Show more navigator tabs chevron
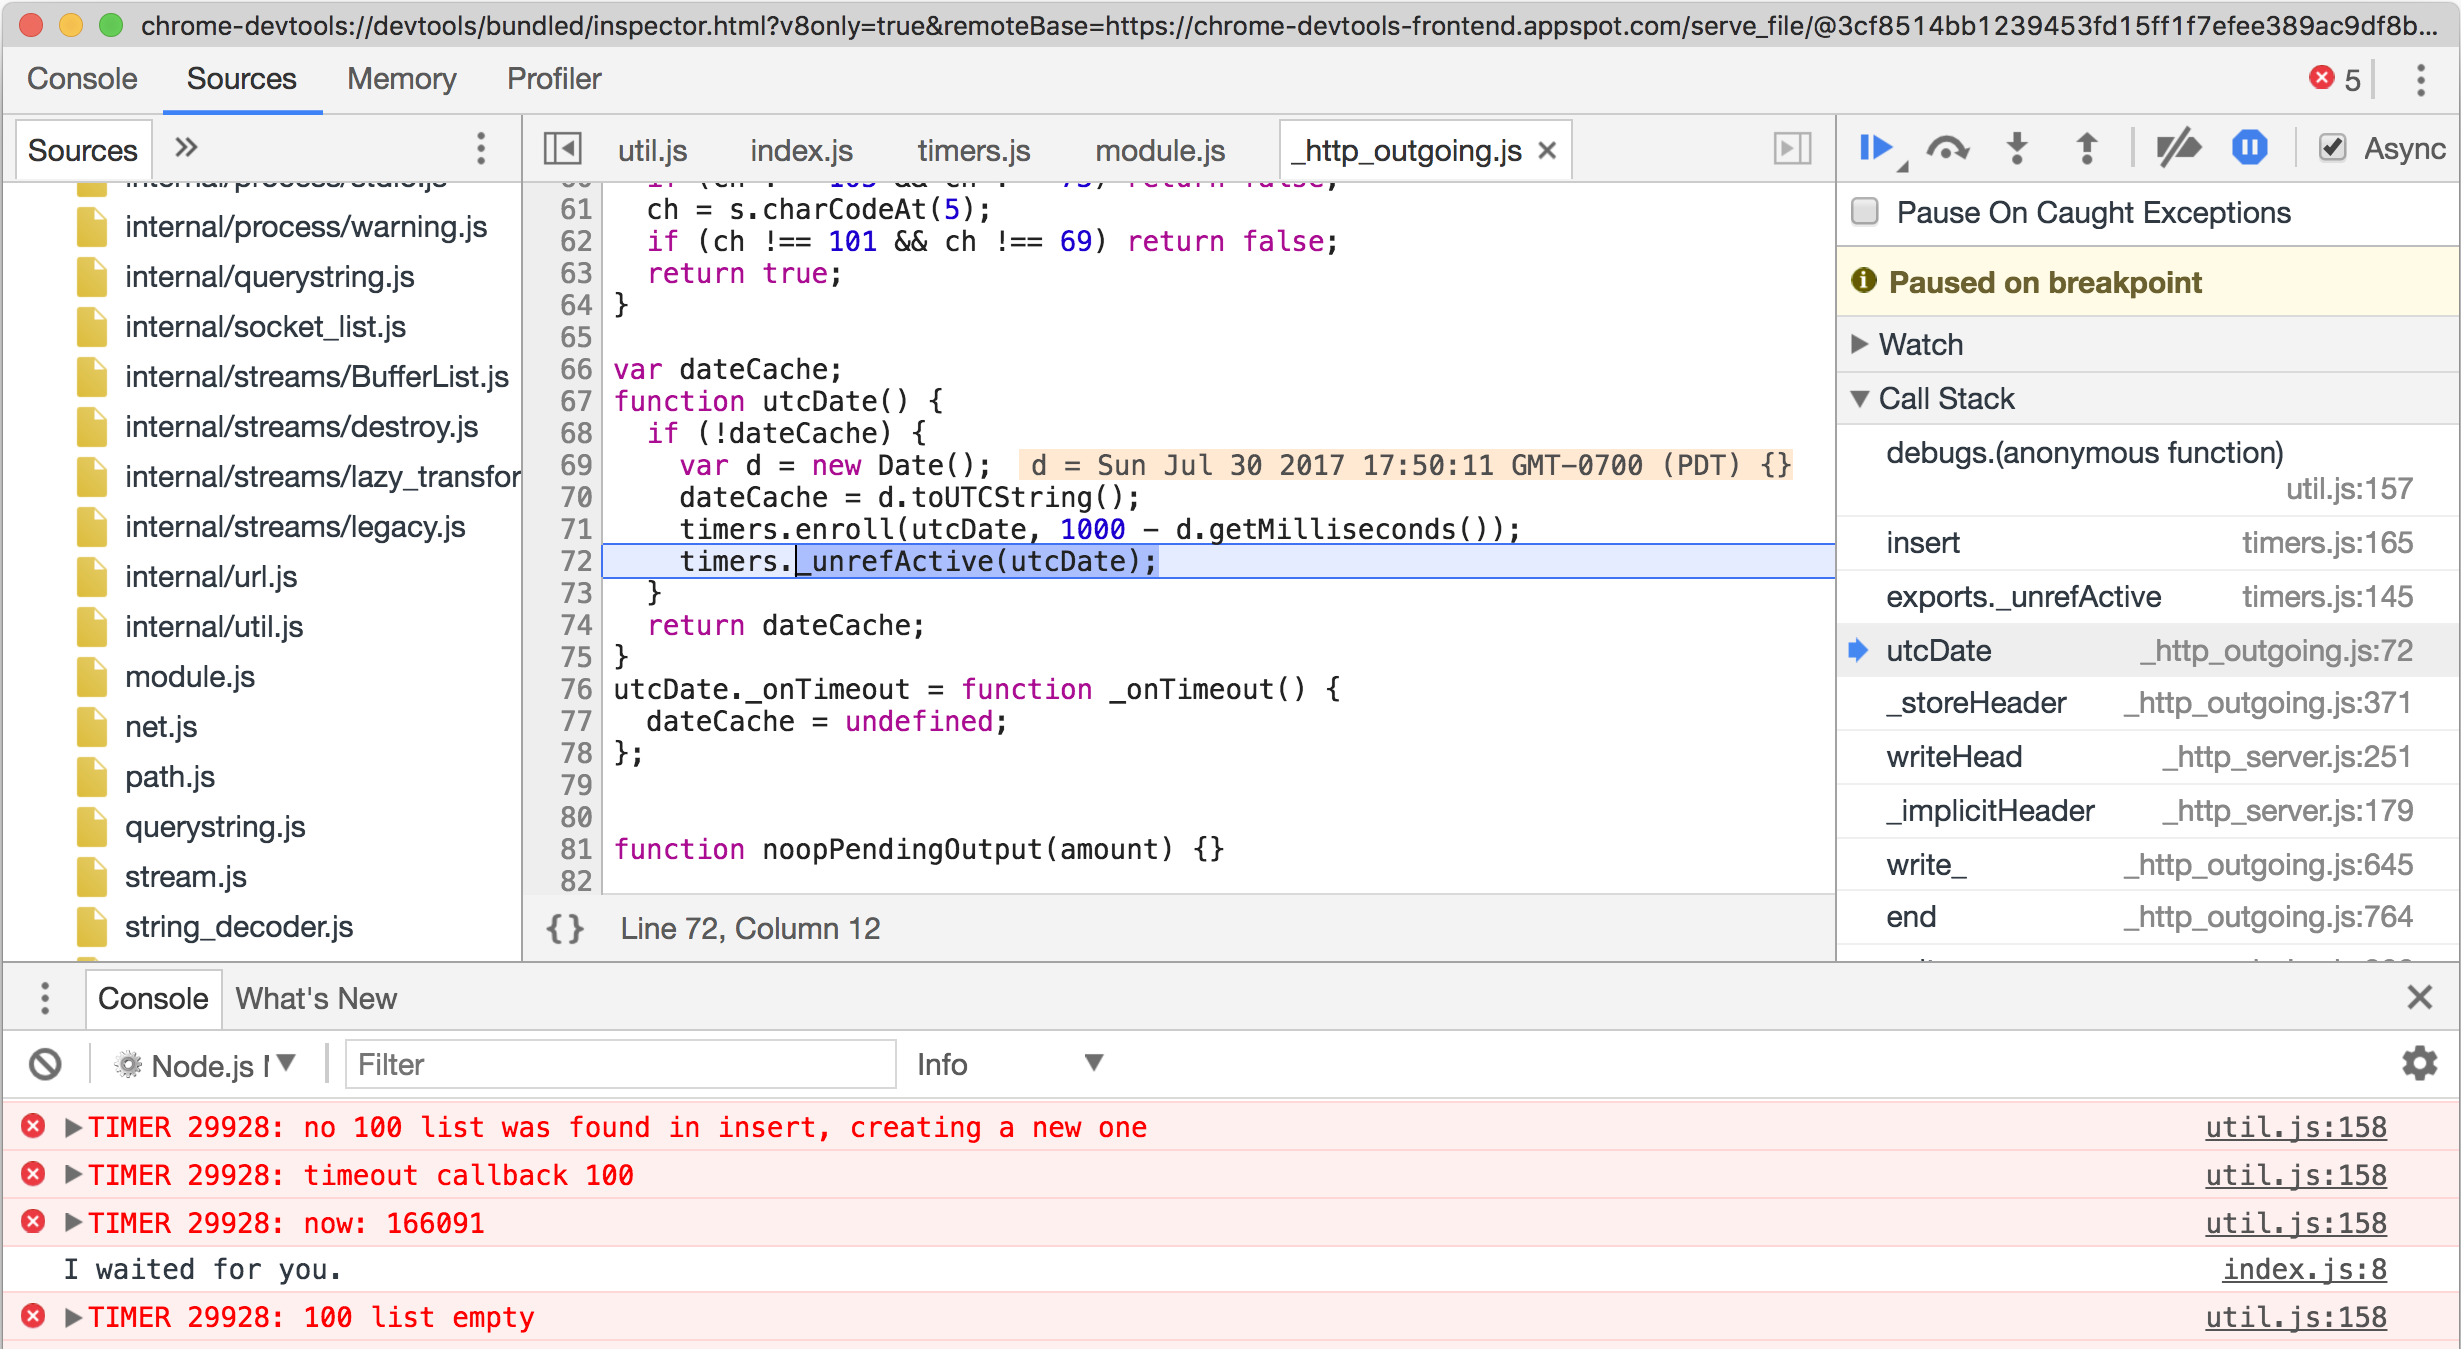 coord(186,148)
